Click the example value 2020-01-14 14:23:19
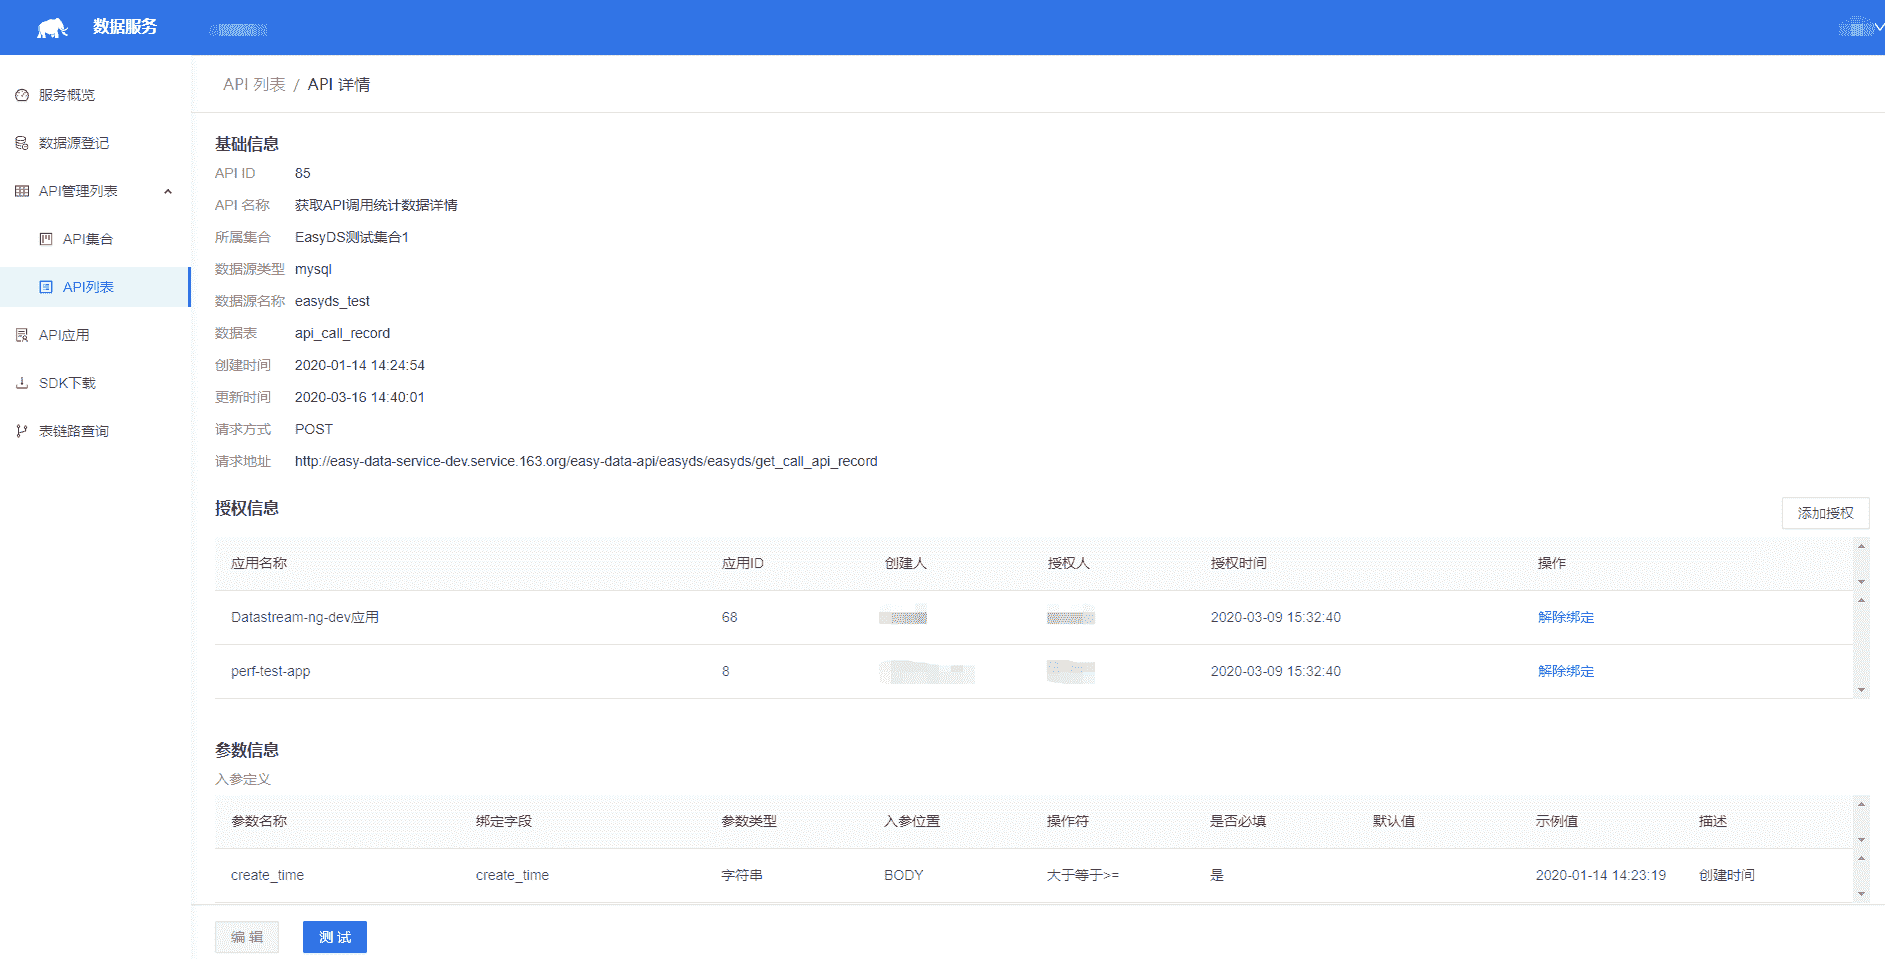 1601,875
